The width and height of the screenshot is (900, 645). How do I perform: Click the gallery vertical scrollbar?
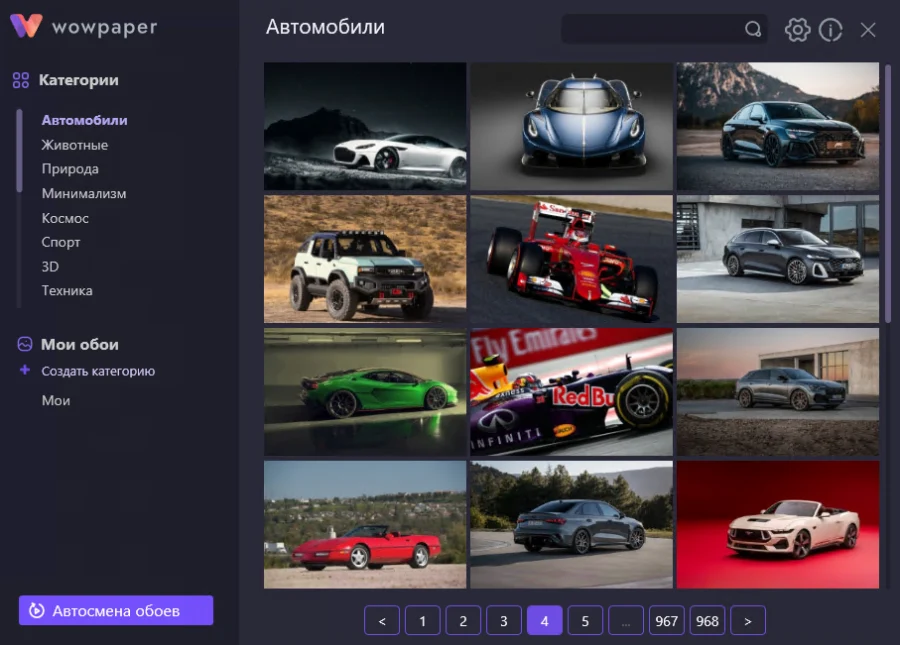click(887, 190)
